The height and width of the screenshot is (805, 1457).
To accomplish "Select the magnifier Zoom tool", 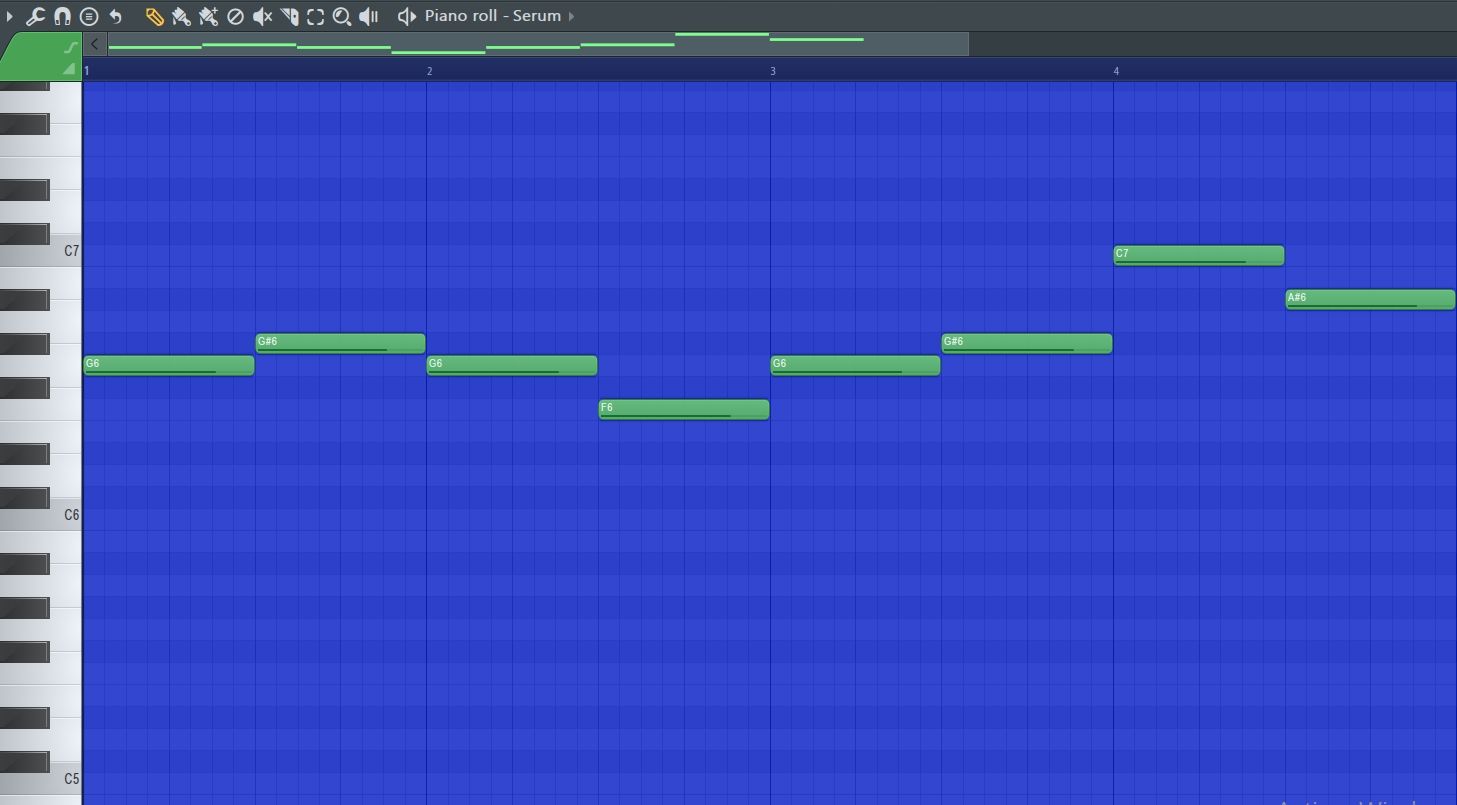I will click(342, 16).
